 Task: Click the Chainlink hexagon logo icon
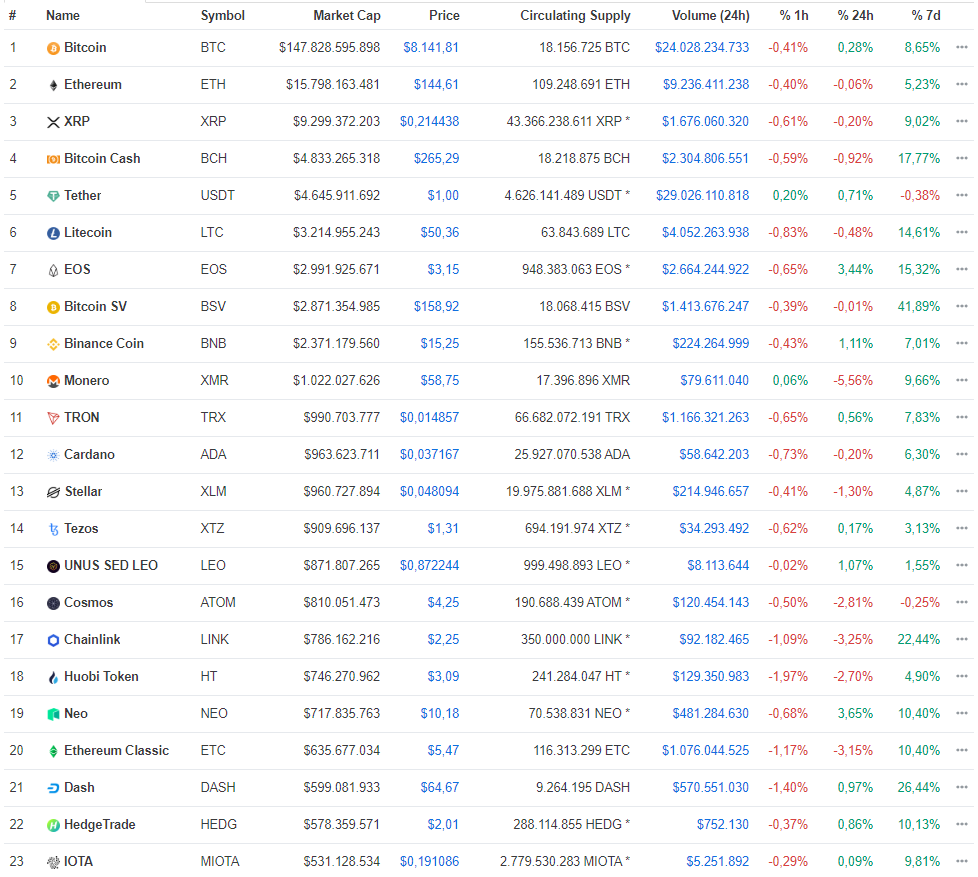pyautogui.click(x=53, y=640)
